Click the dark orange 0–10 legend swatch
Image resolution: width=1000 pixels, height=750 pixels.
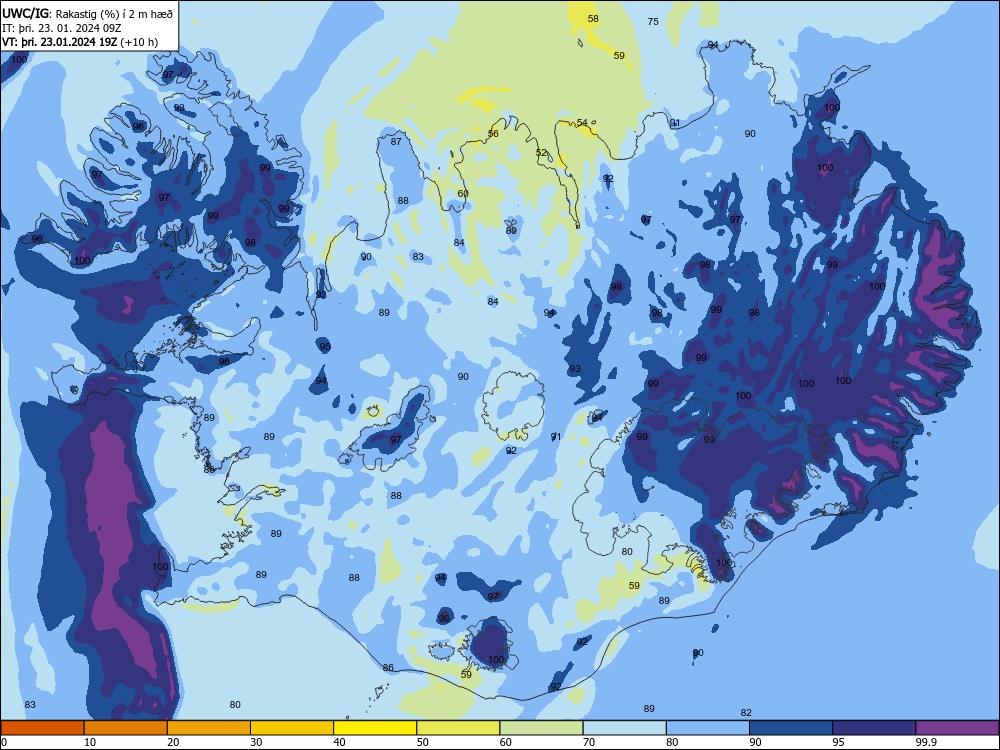coord(42,728)
